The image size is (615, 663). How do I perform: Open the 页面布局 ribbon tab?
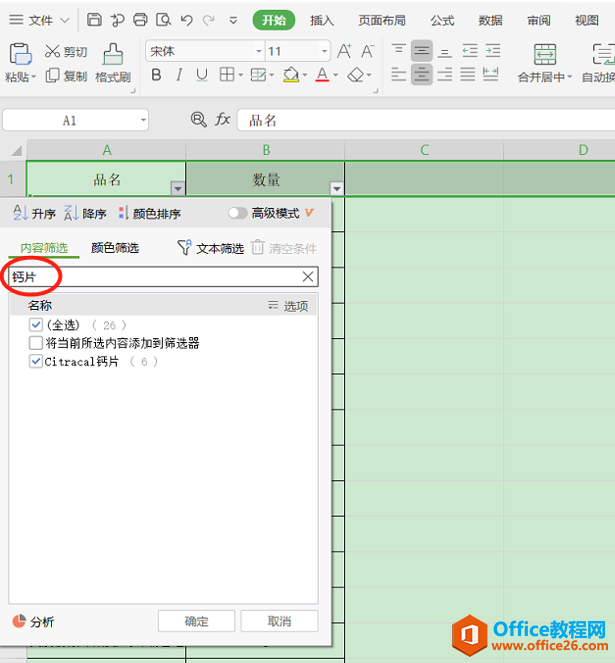[x=382, y=20]
